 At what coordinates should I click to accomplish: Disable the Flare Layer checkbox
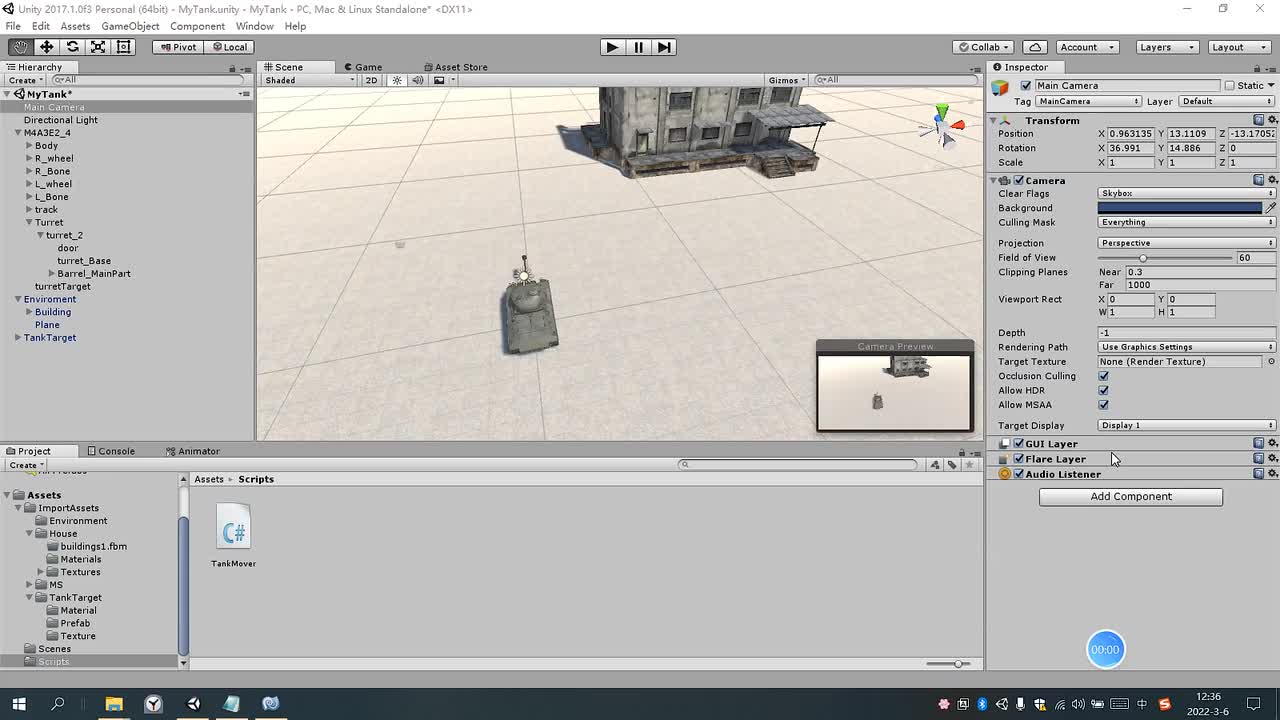coord(1018,459)
